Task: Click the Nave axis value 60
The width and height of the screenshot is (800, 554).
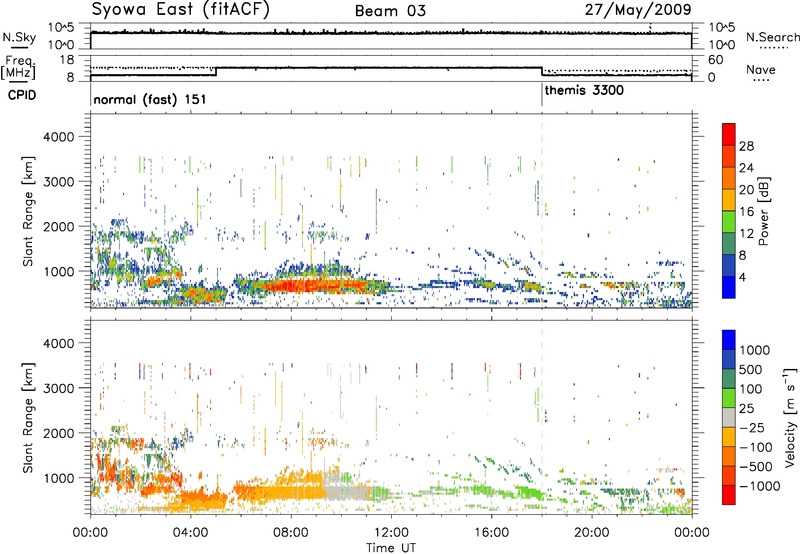Action: click(716, 60)
